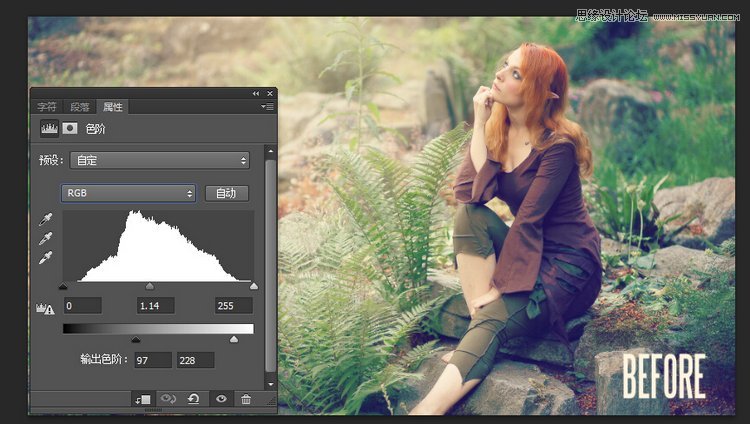Reset adjustment to defaults icon

click(194, 399)
